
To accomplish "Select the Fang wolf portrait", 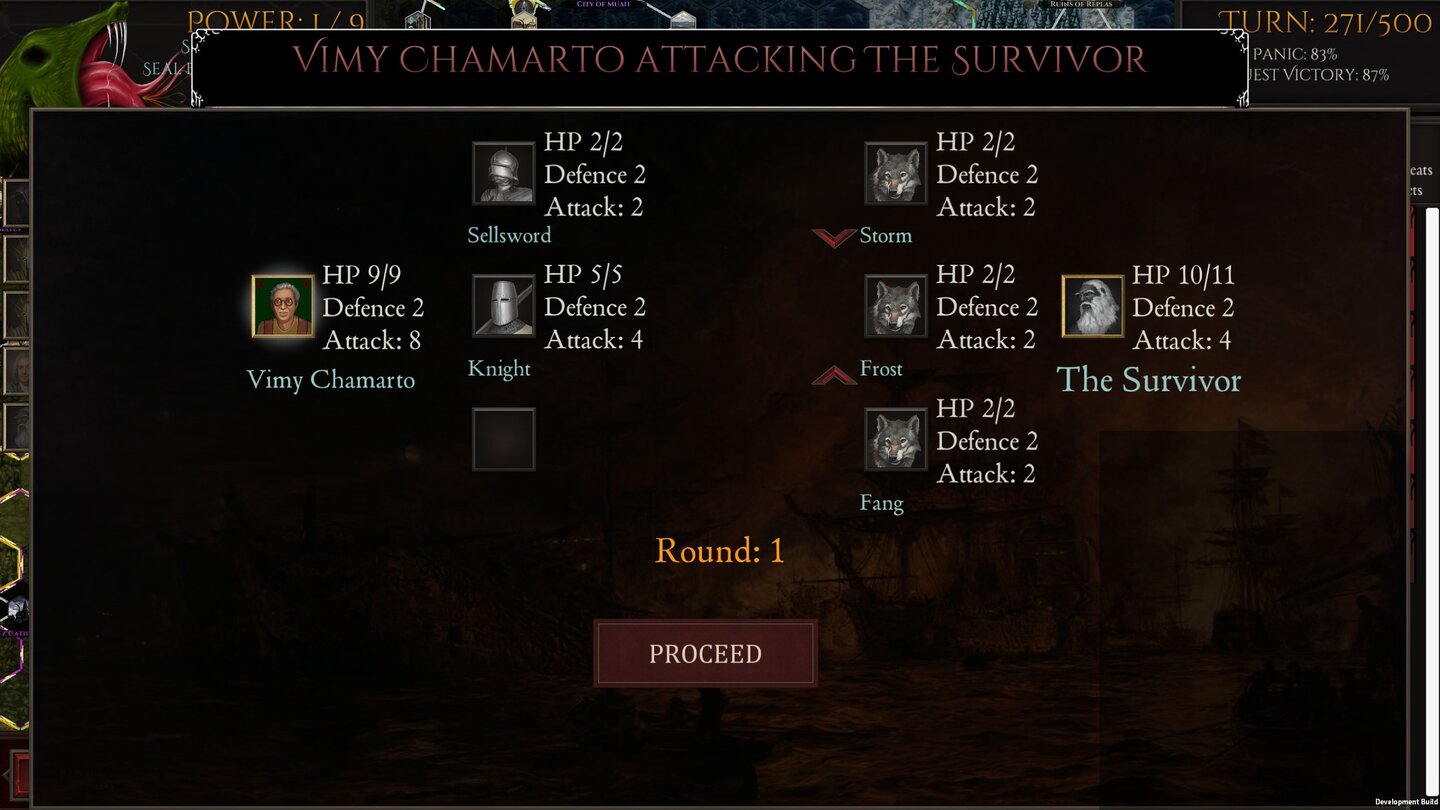I will tap(896, 439).
